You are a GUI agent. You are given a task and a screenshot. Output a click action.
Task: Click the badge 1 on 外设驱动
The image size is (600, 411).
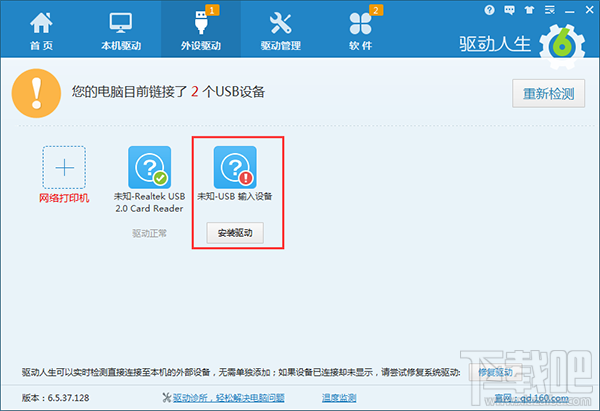[x=212, y=10]
